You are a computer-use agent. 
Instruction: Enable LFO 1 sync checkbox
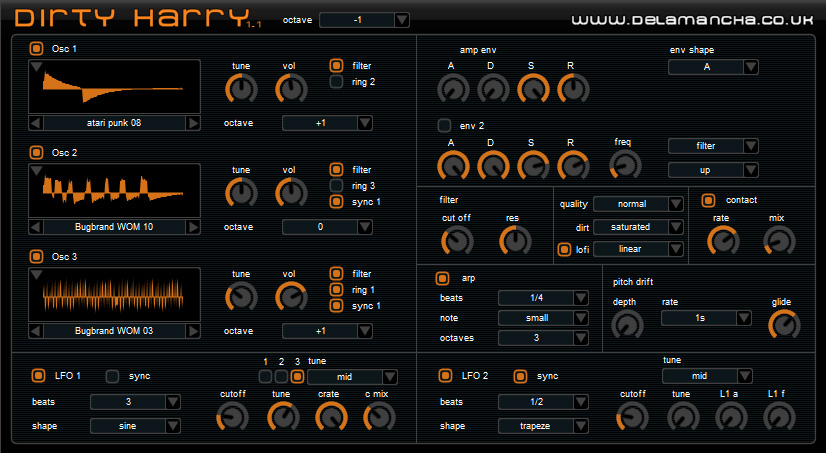click(112, 376)
